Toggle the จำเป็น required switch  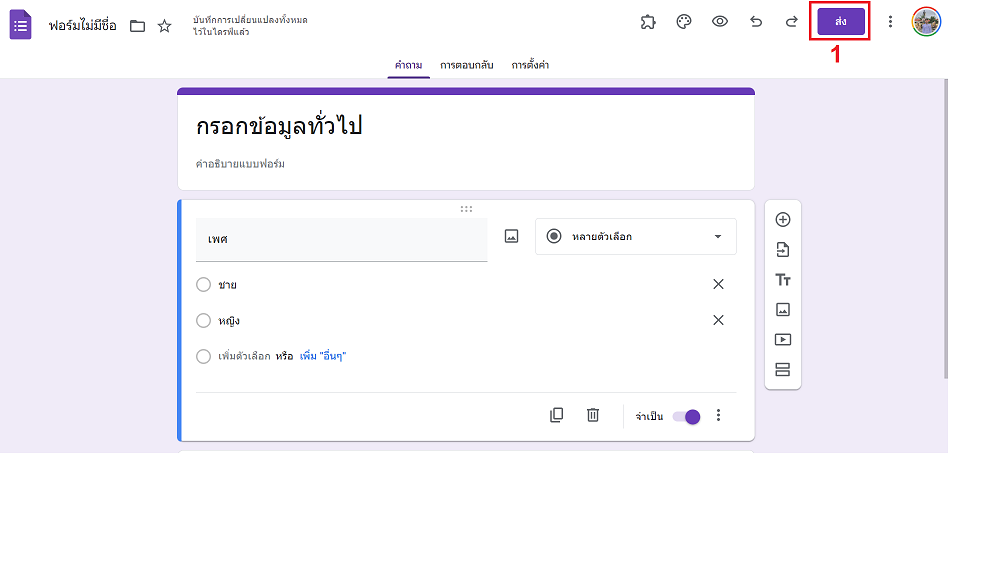687,417
